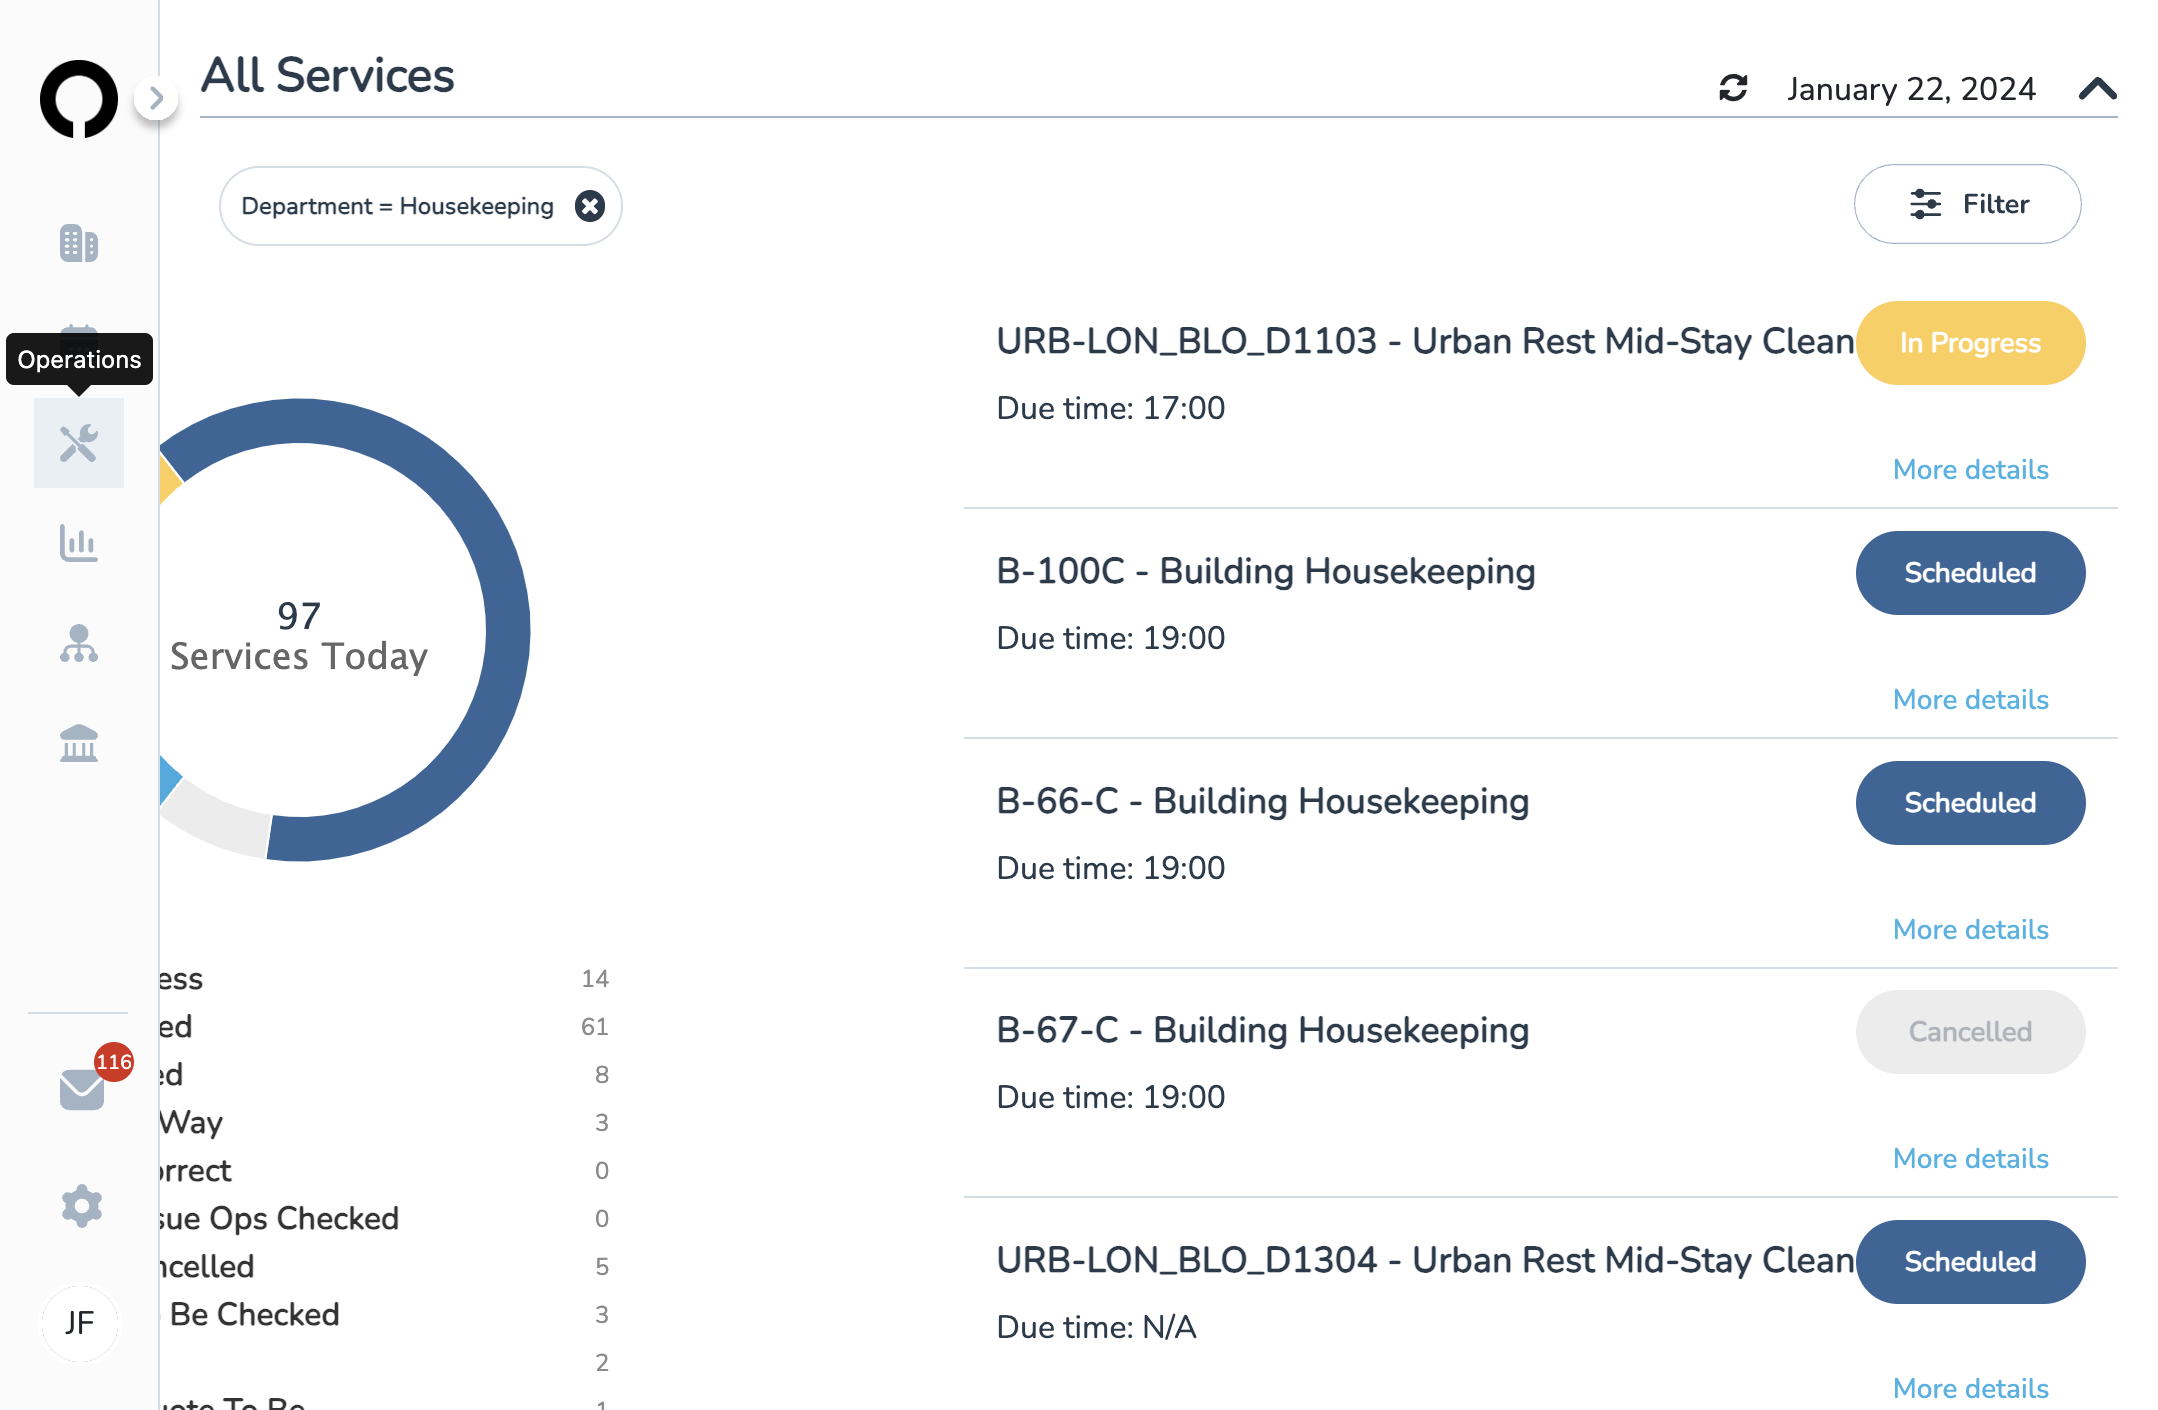This screenshot has width=2158, height=1410.
Task: Click the legend count 61
Action: (595, 1027)
